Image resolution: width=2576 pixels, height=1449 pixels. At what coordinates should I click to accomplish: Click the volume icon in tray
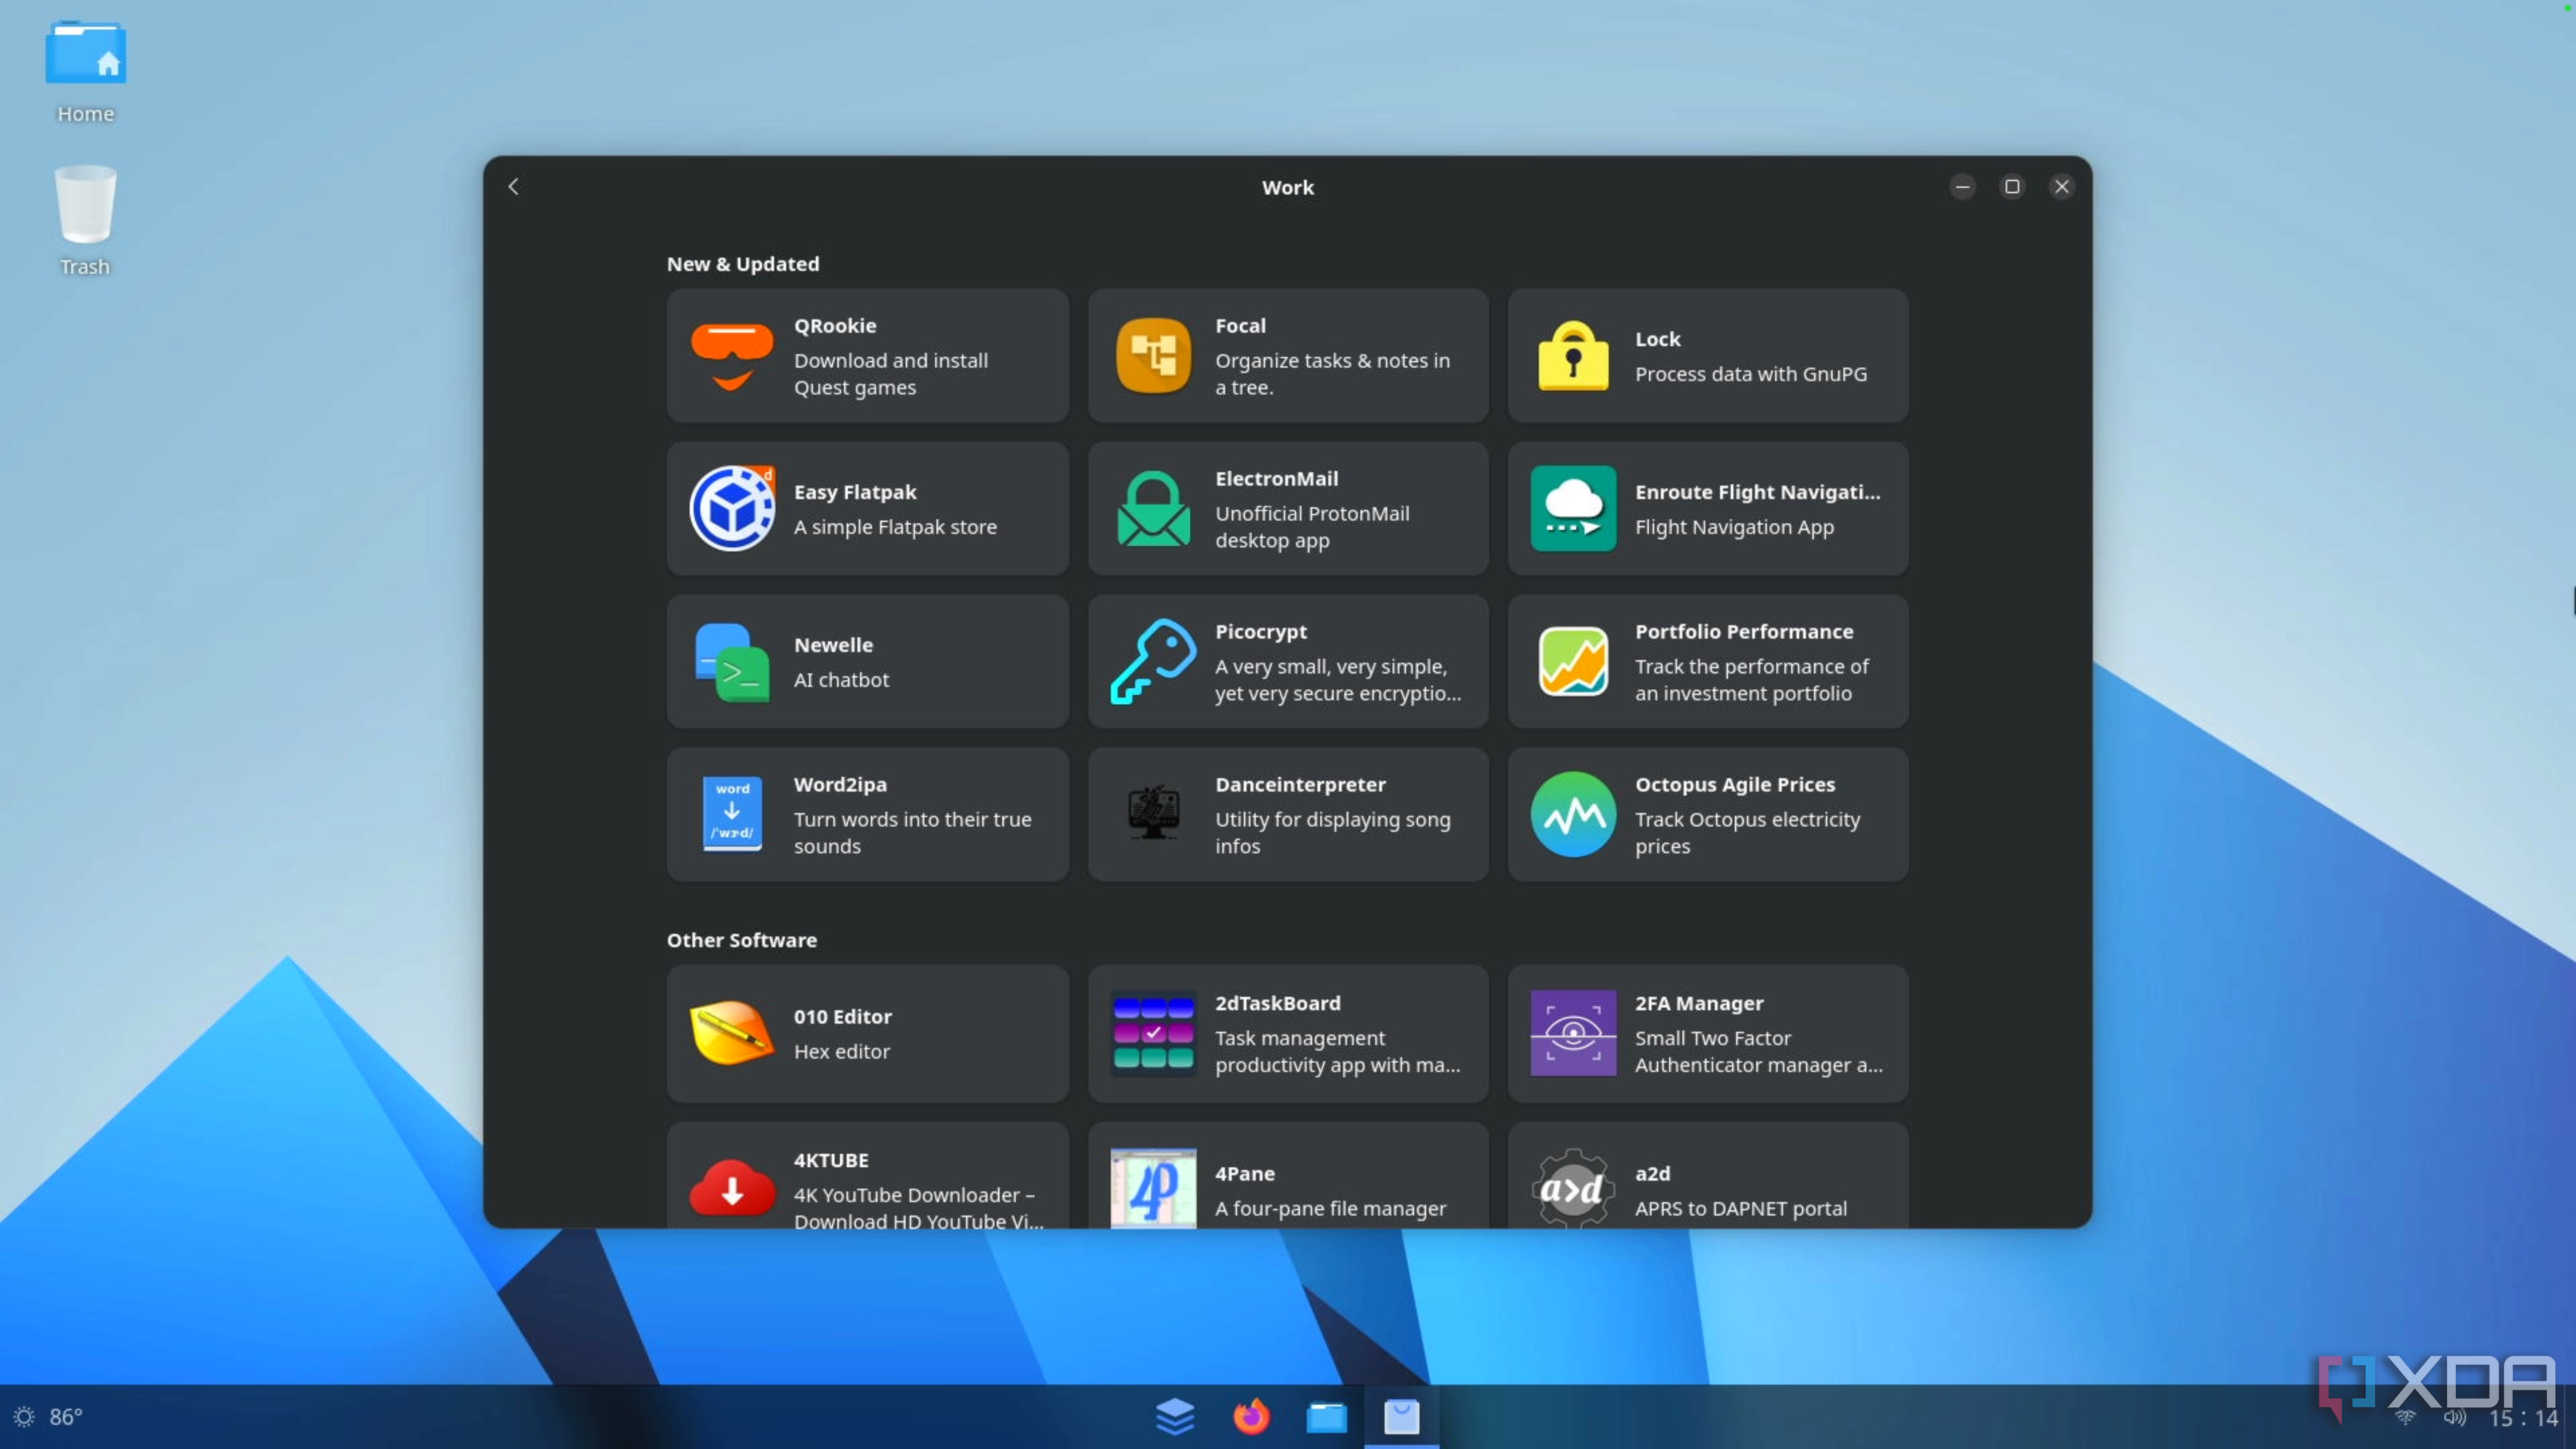point(2455,1418)
